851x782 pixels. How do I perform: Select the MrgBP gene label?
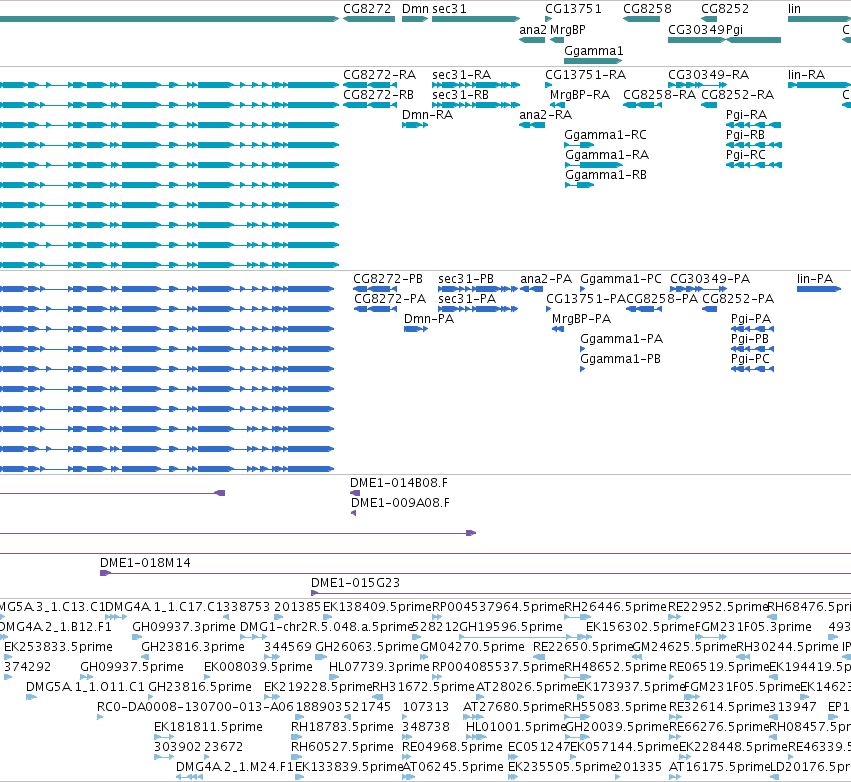pyautogui.click(x=568, y=30)
